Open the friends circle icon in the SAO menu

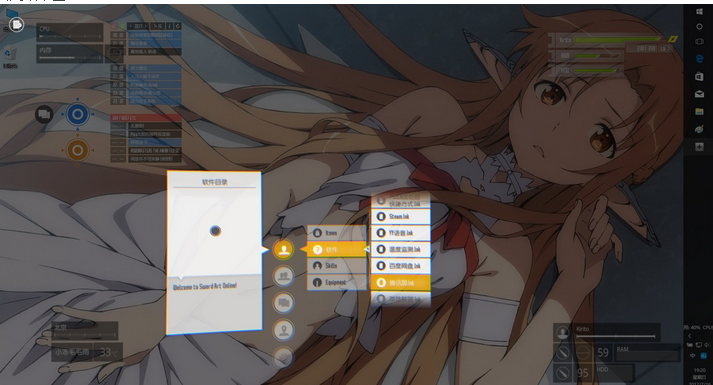point(283,276)
